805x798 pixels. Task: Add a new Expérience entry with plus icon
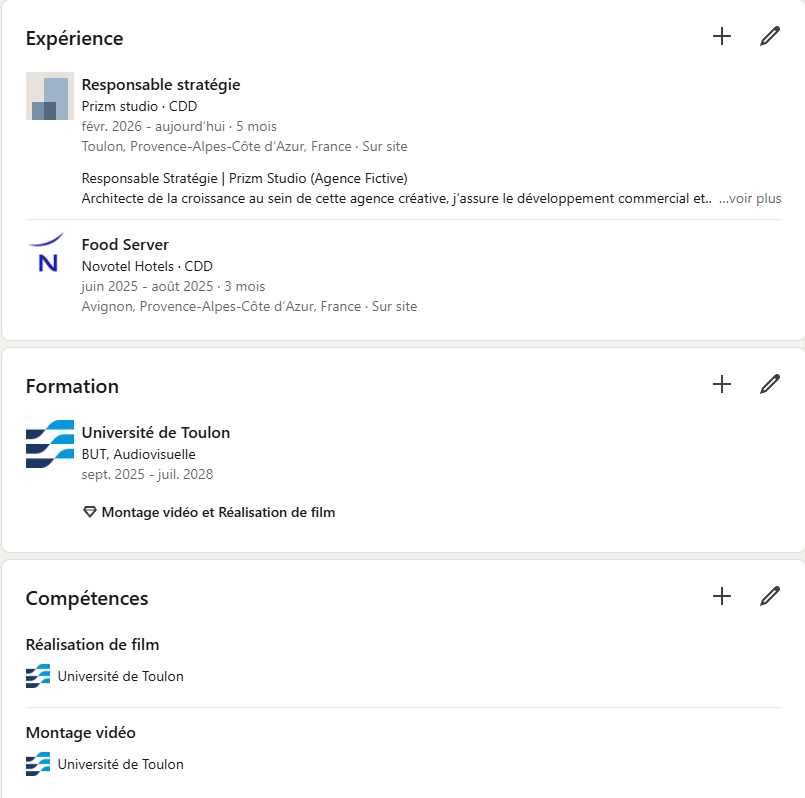click(x=722, y=36)
